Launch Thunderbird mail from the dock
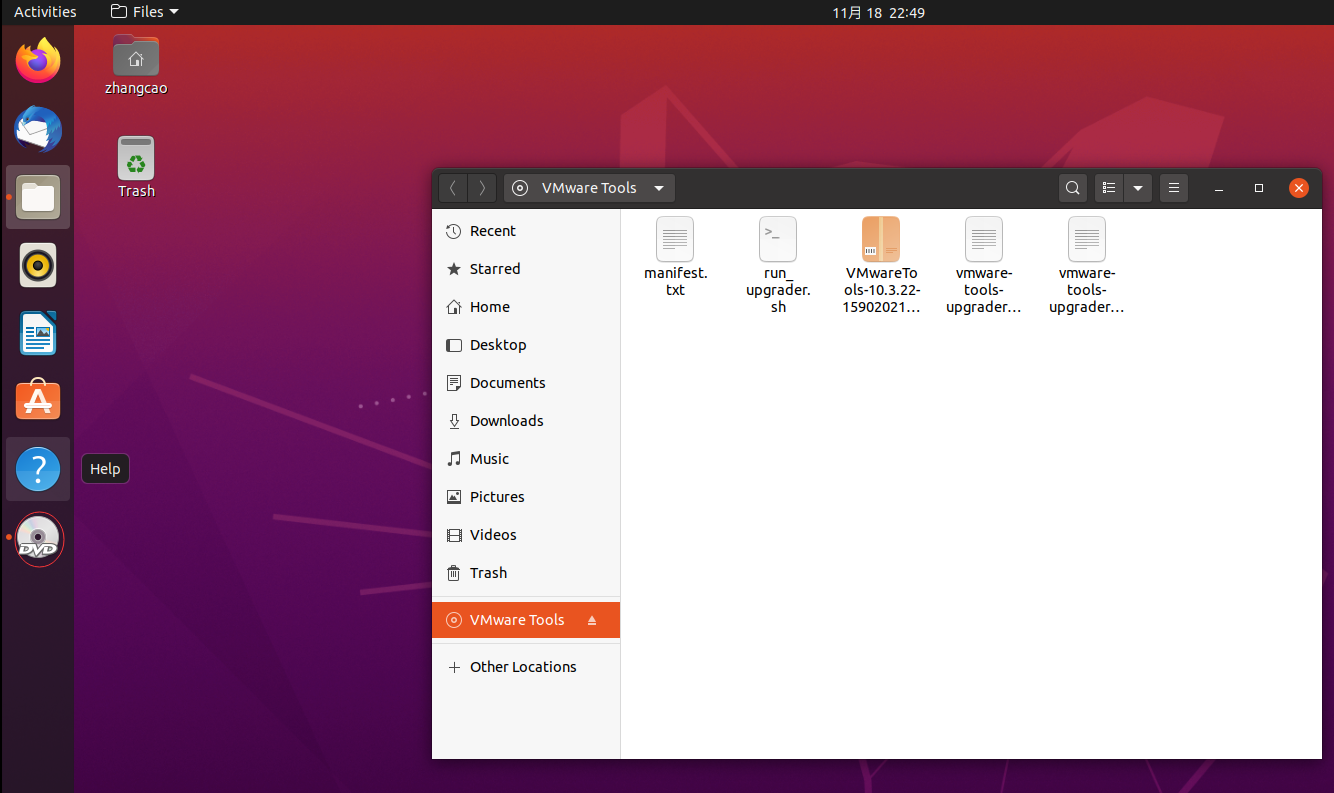The image size is (1334, 793). pos(38,129)
